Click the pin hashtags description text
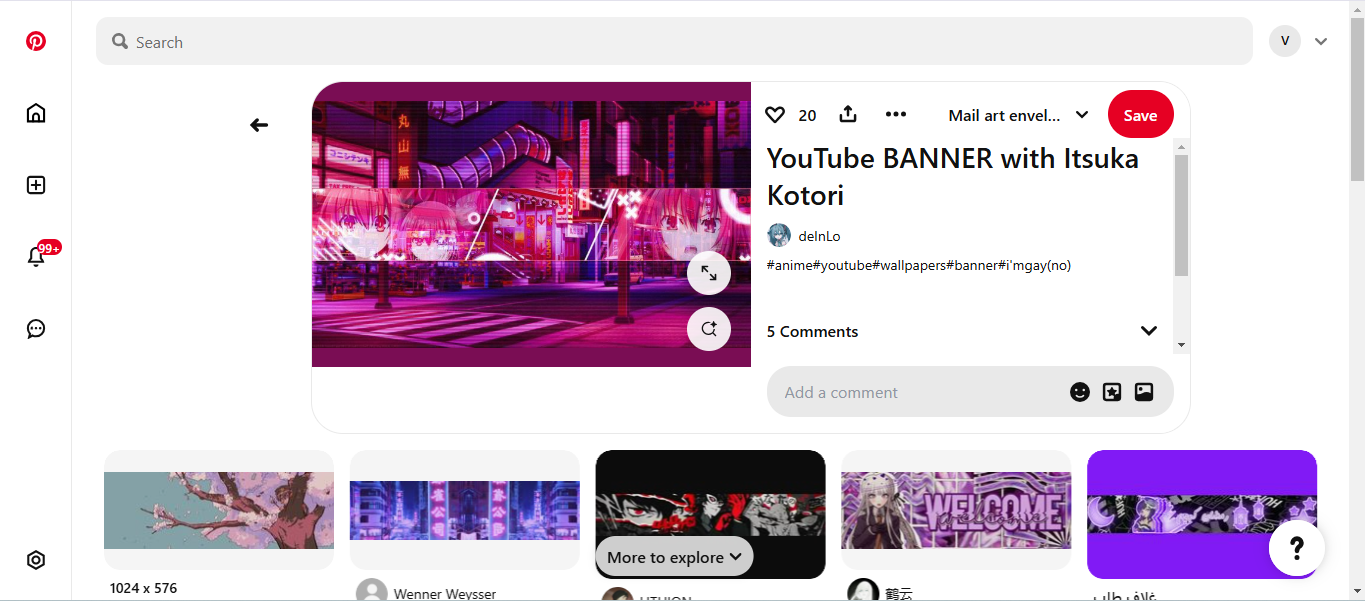1365x601 pixels. (918, 265)
